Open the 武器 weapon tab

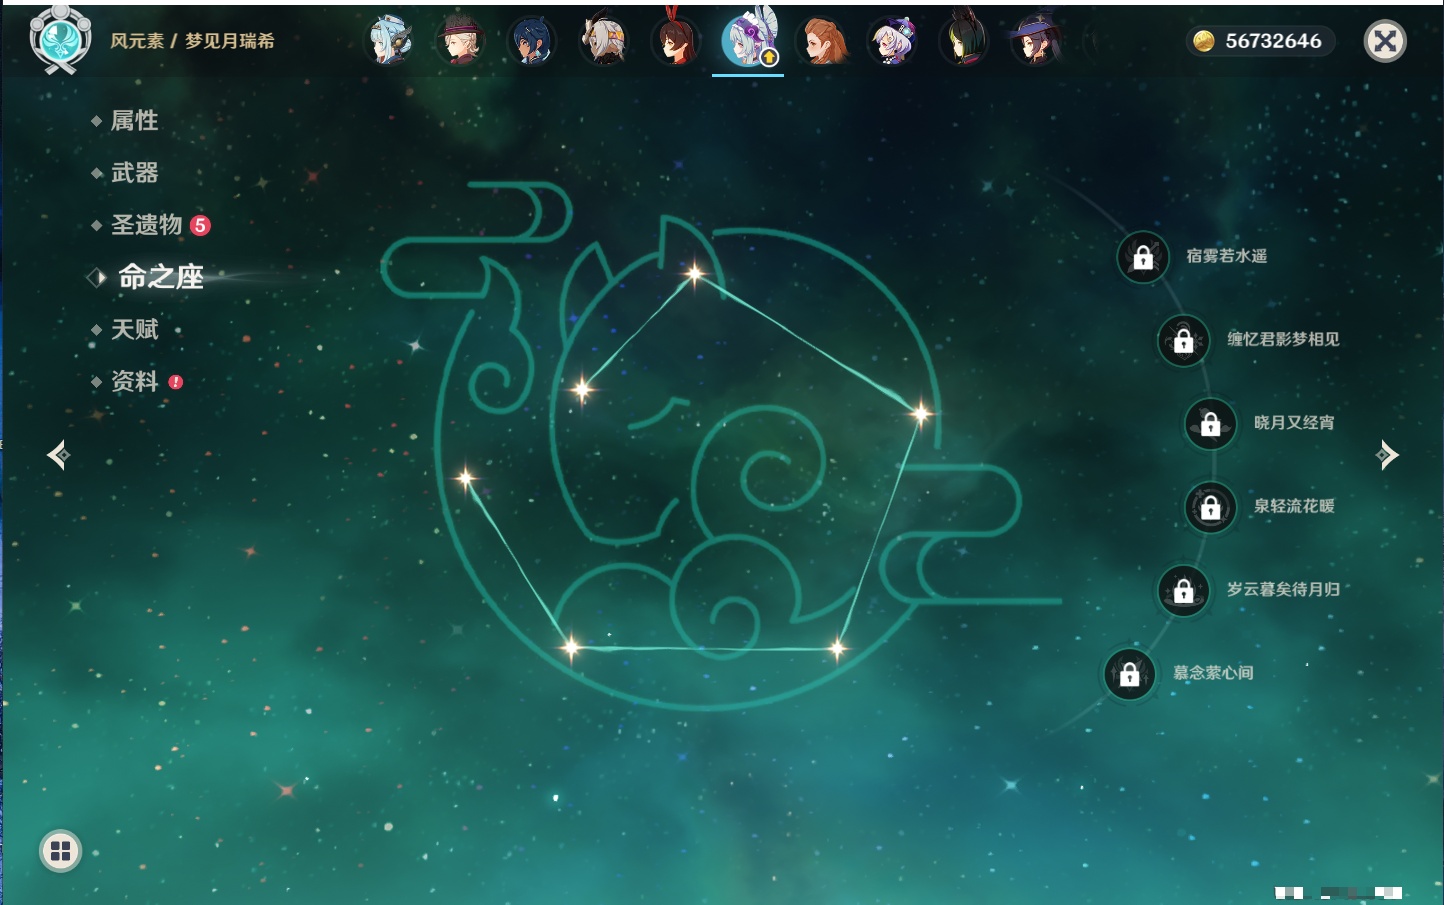134,173
